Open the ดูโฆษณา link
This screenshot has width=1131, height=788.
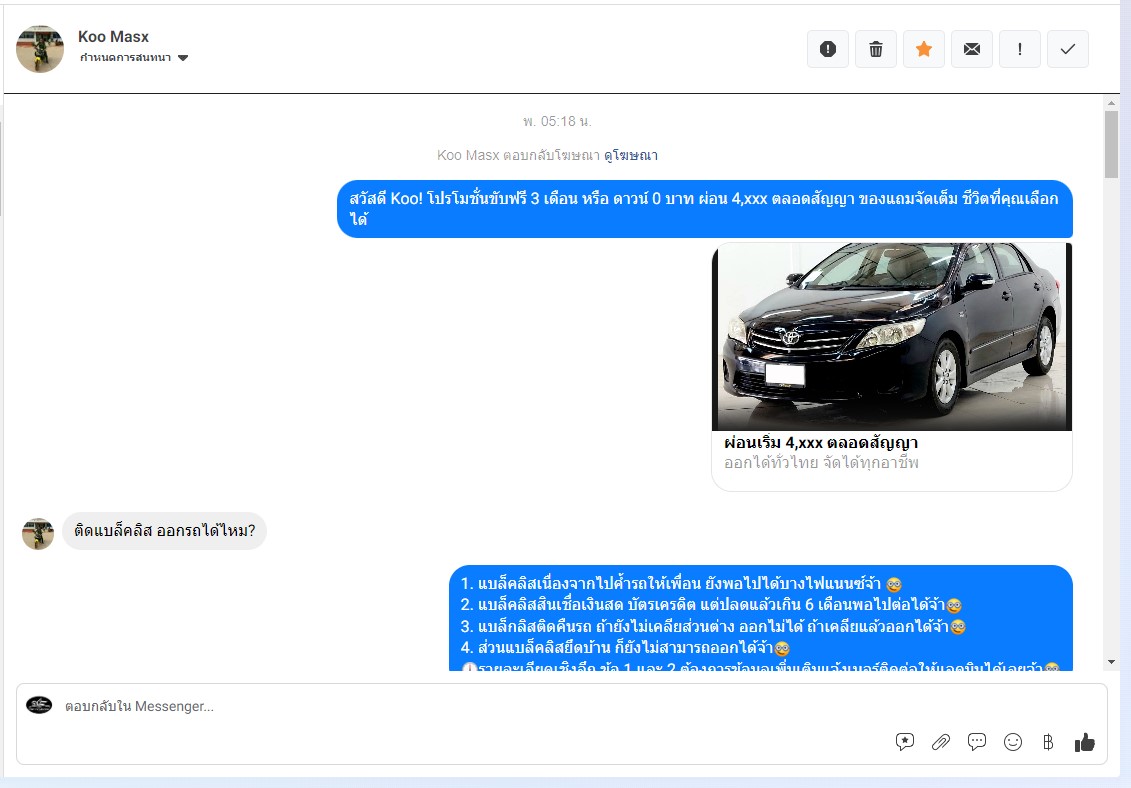(x=631, y=155)
